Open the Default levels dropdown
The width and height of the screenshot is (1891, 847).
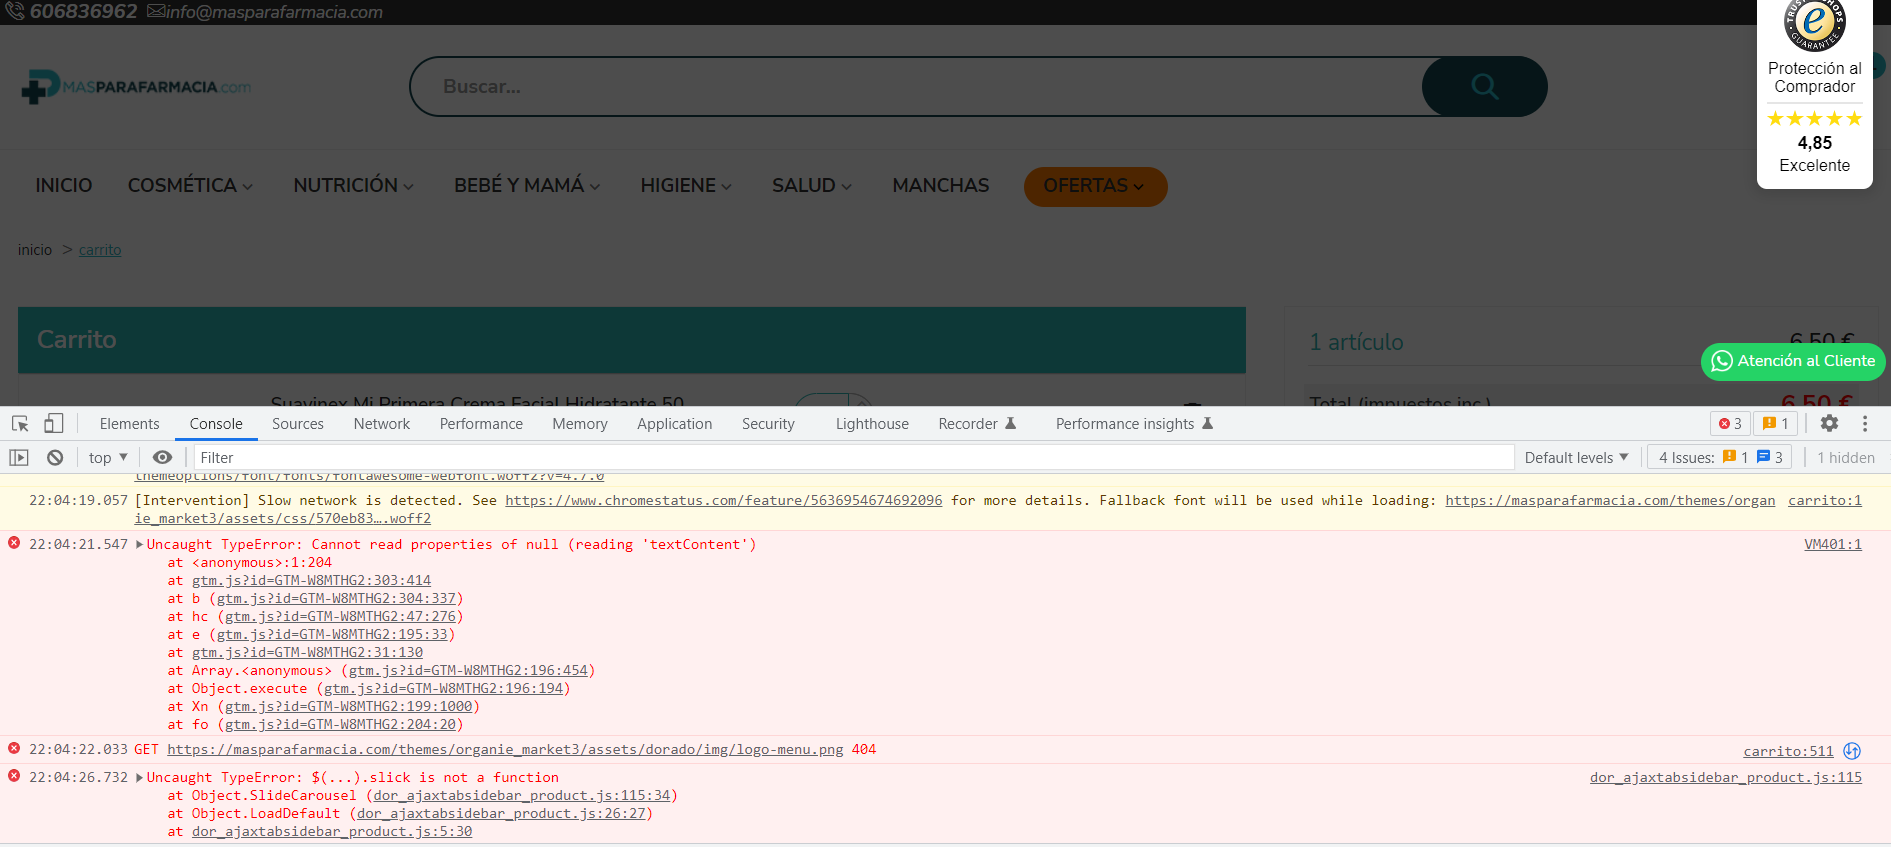1576,458
